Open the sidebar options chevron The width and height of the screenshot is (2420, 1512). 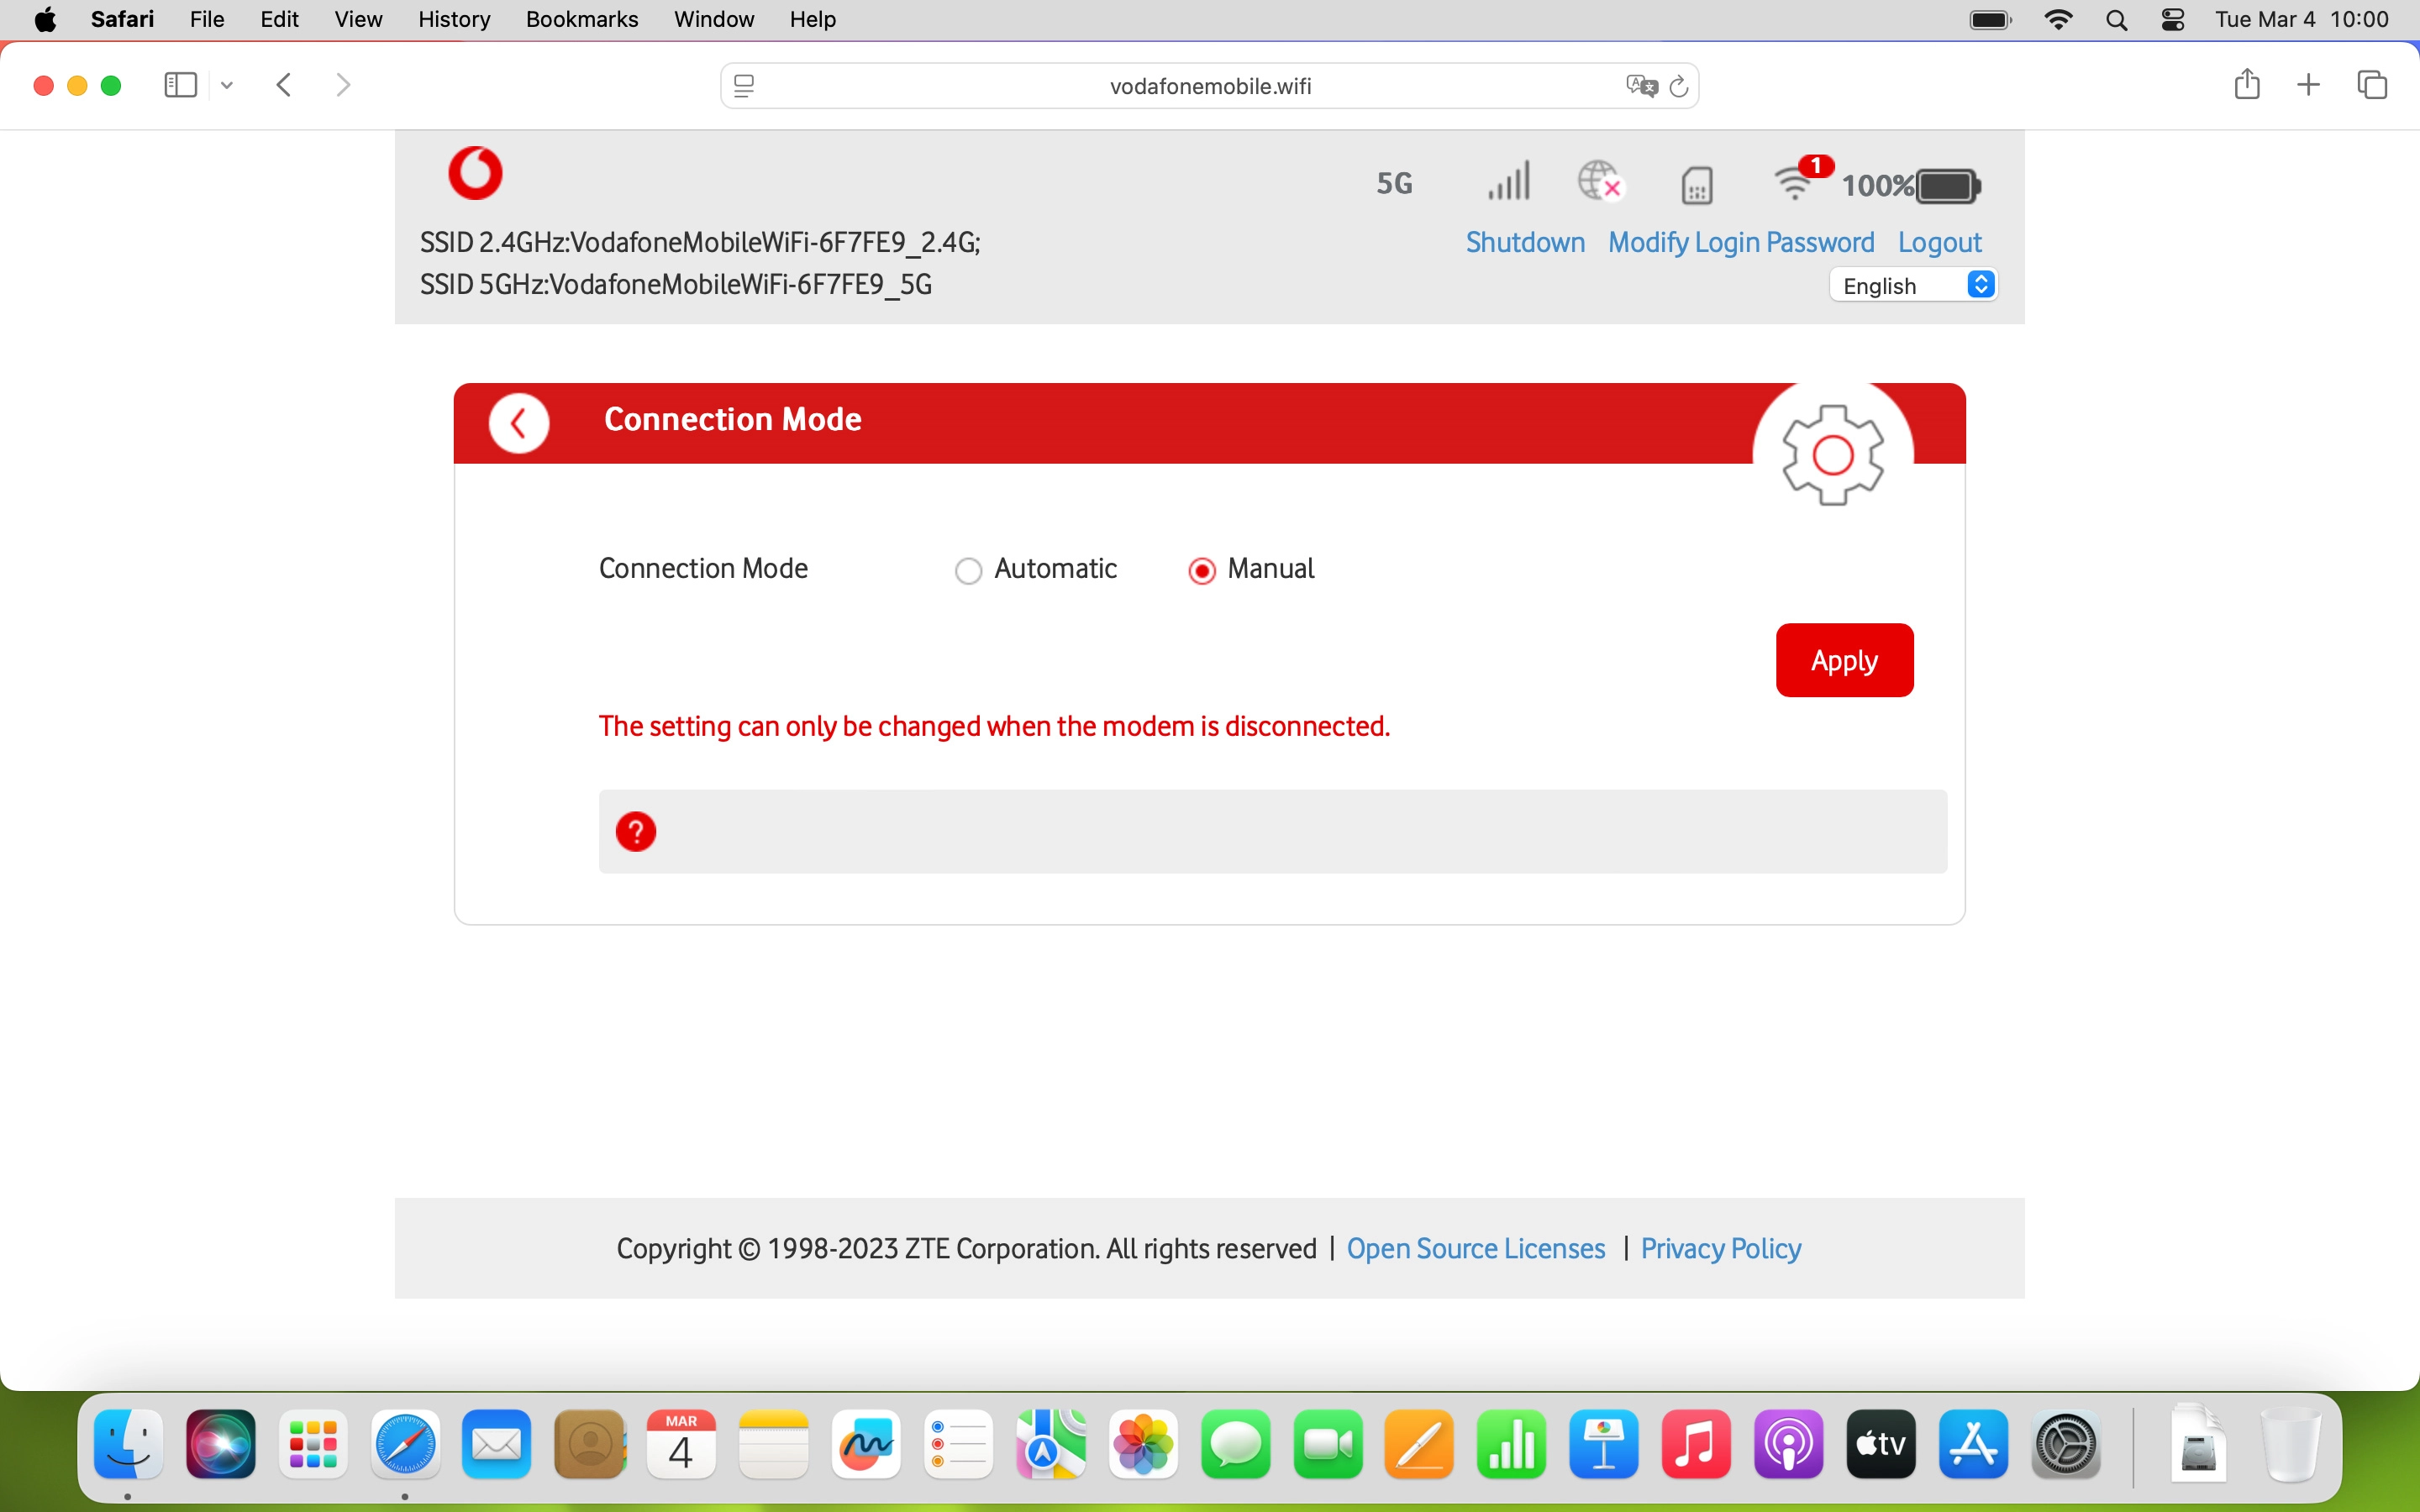tap(226, 85)
